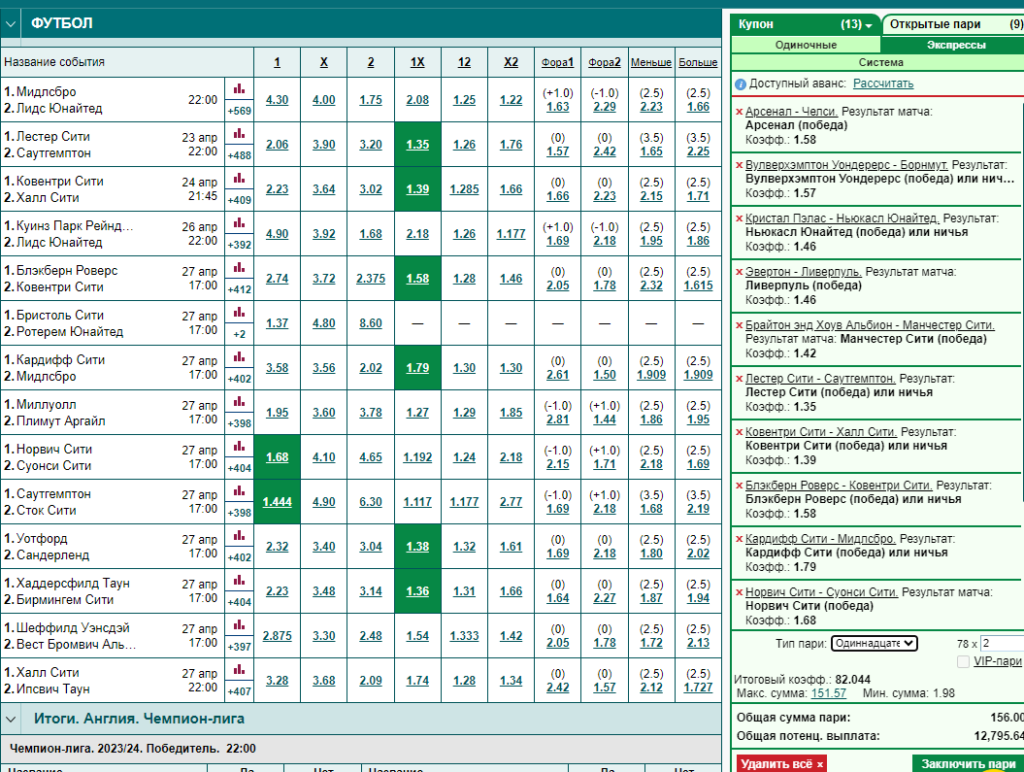The image size is (1024, 772).
Task: Click info icon next to Доступный аванс
Action: point(740,84)
